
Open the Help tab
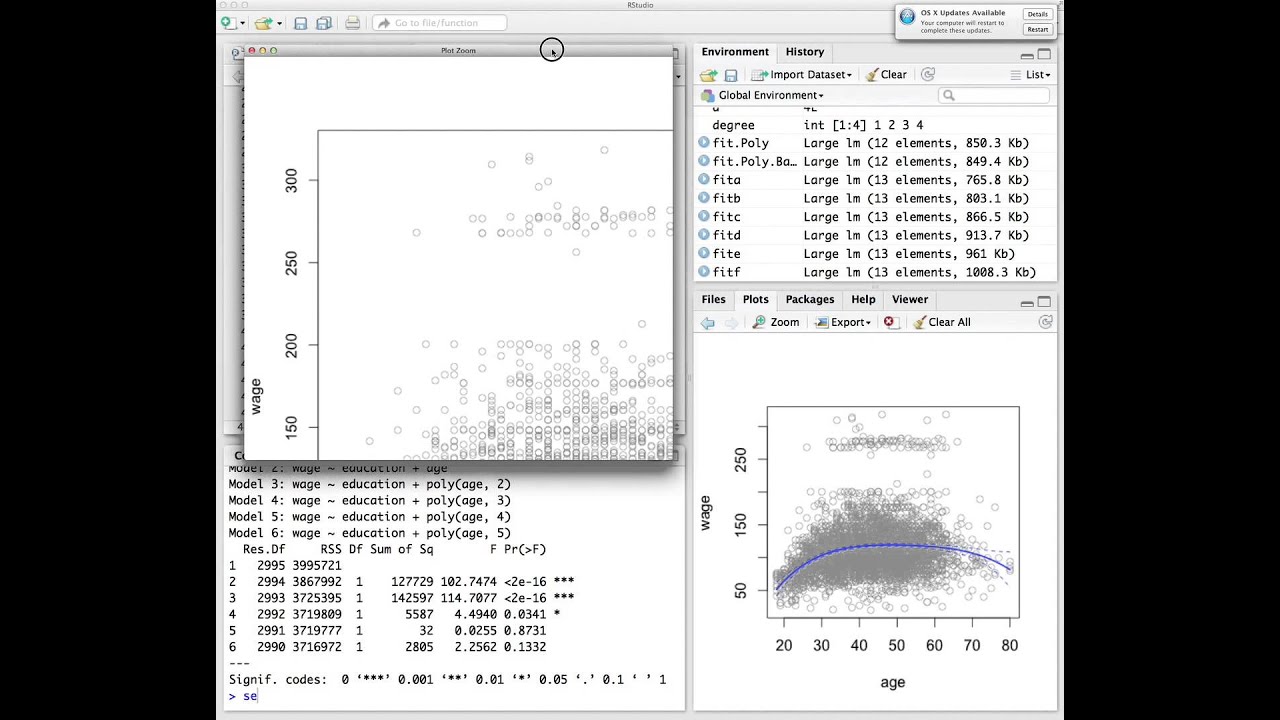(x=863, y=300)
